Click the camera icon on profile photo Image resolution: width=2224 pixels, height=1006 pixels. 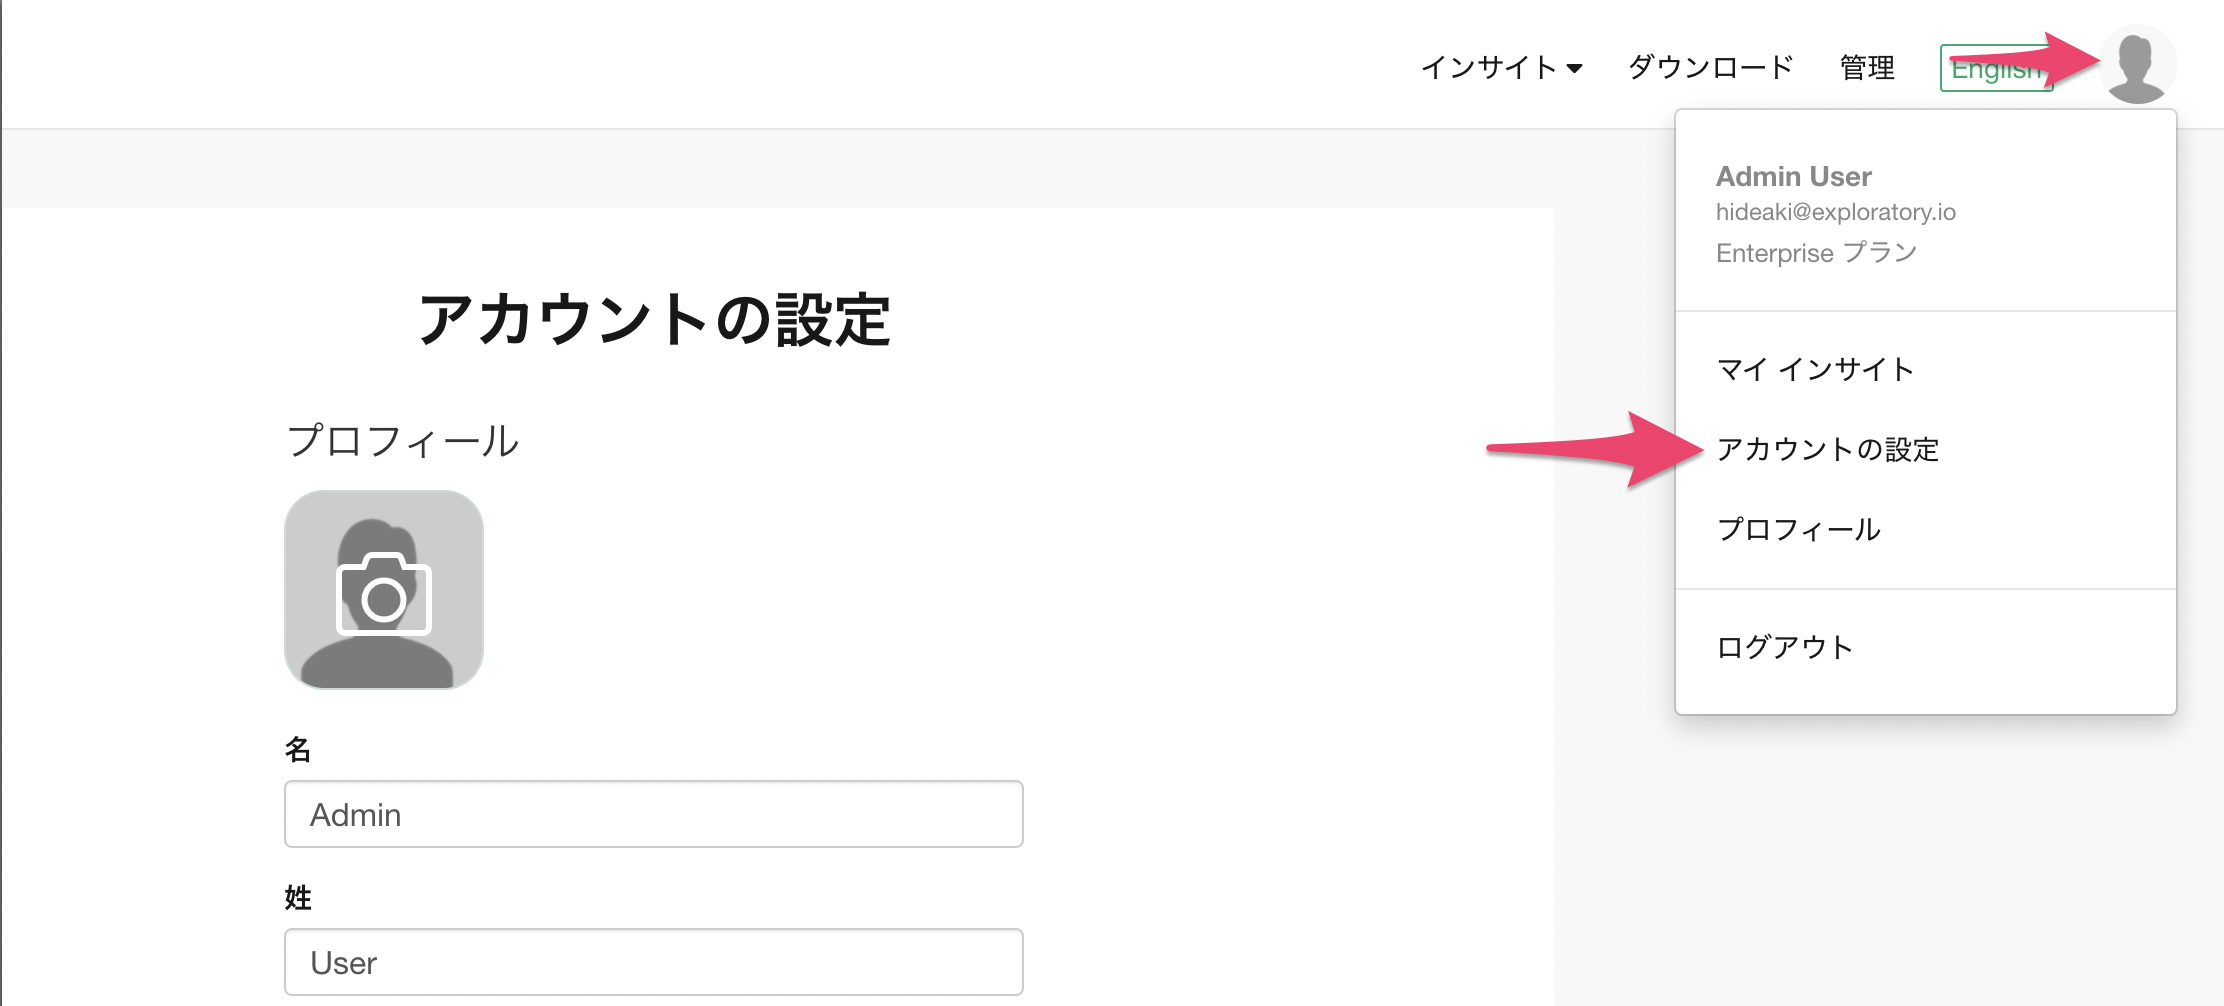[384, 594]
